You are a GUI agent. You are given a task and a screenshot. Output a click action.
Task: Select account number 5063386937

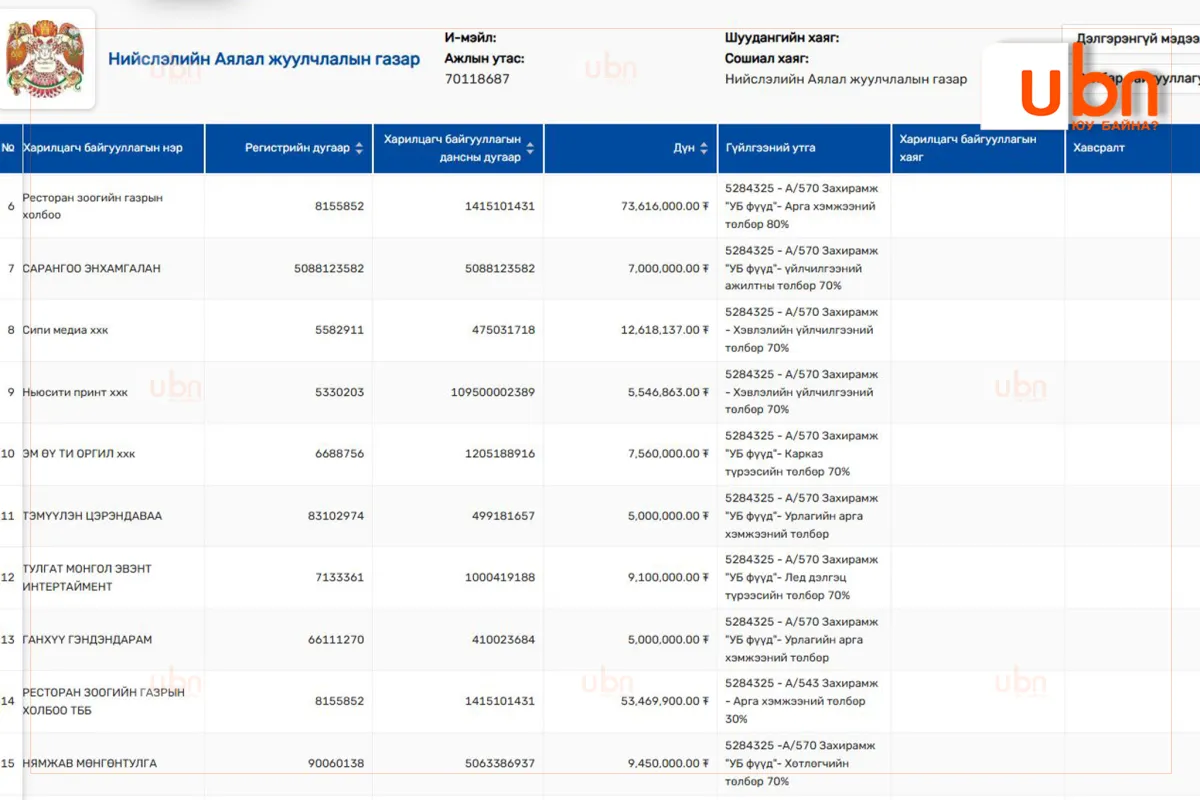click(x=499, y=763)
